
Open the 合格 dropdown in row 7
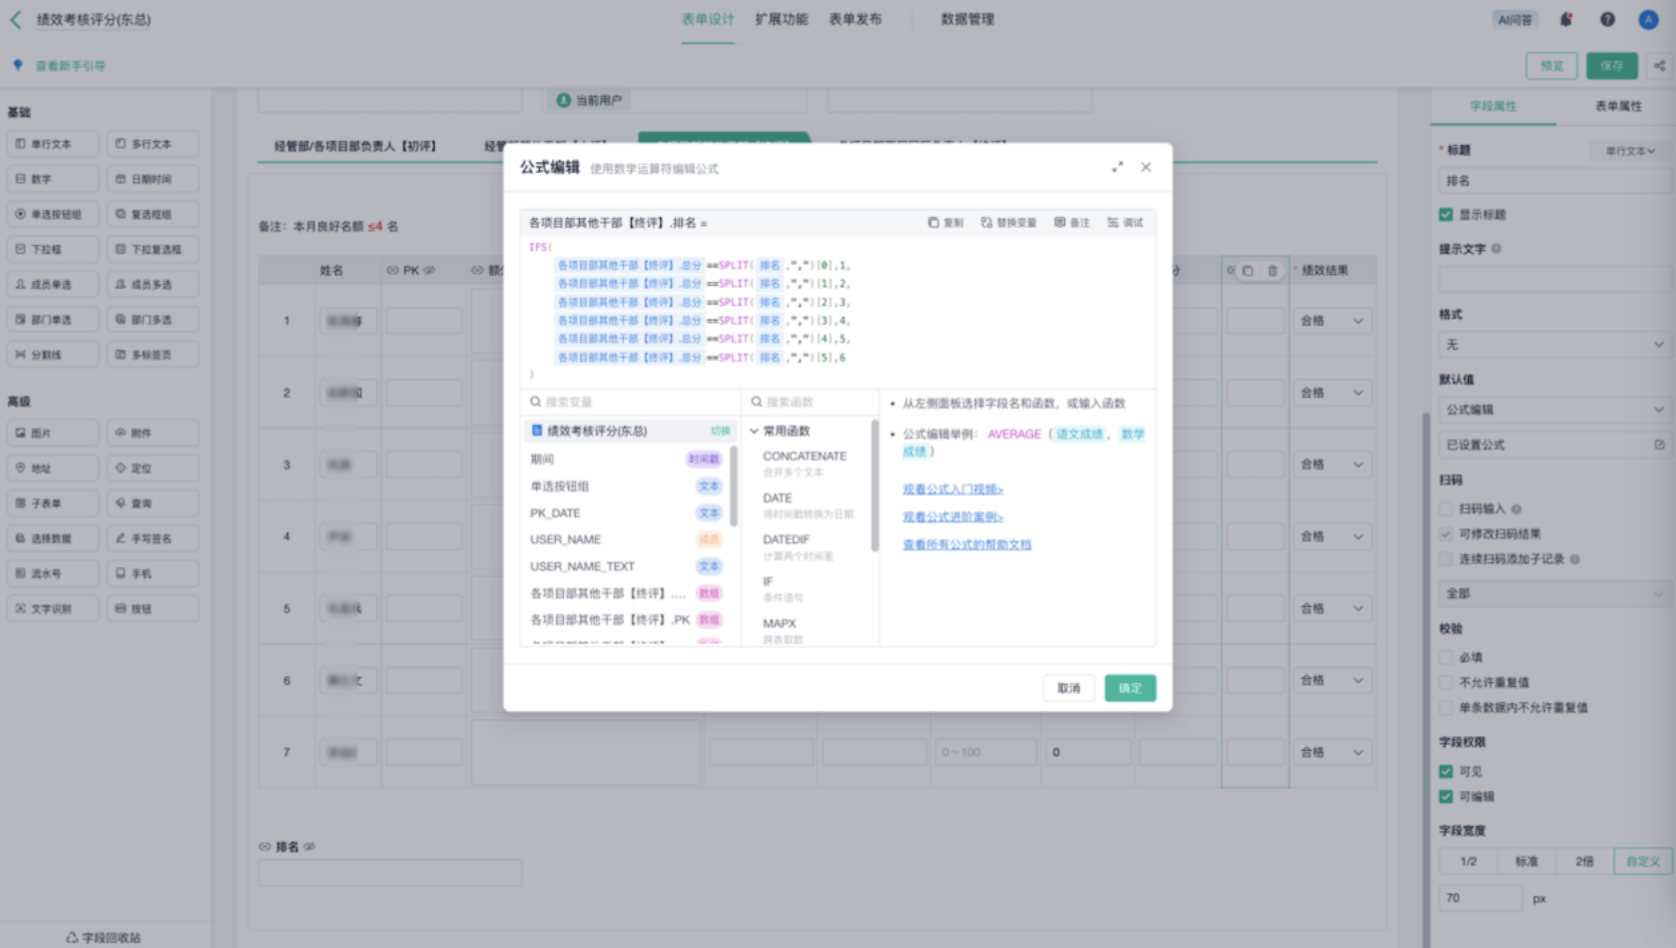pos(1332,752)
